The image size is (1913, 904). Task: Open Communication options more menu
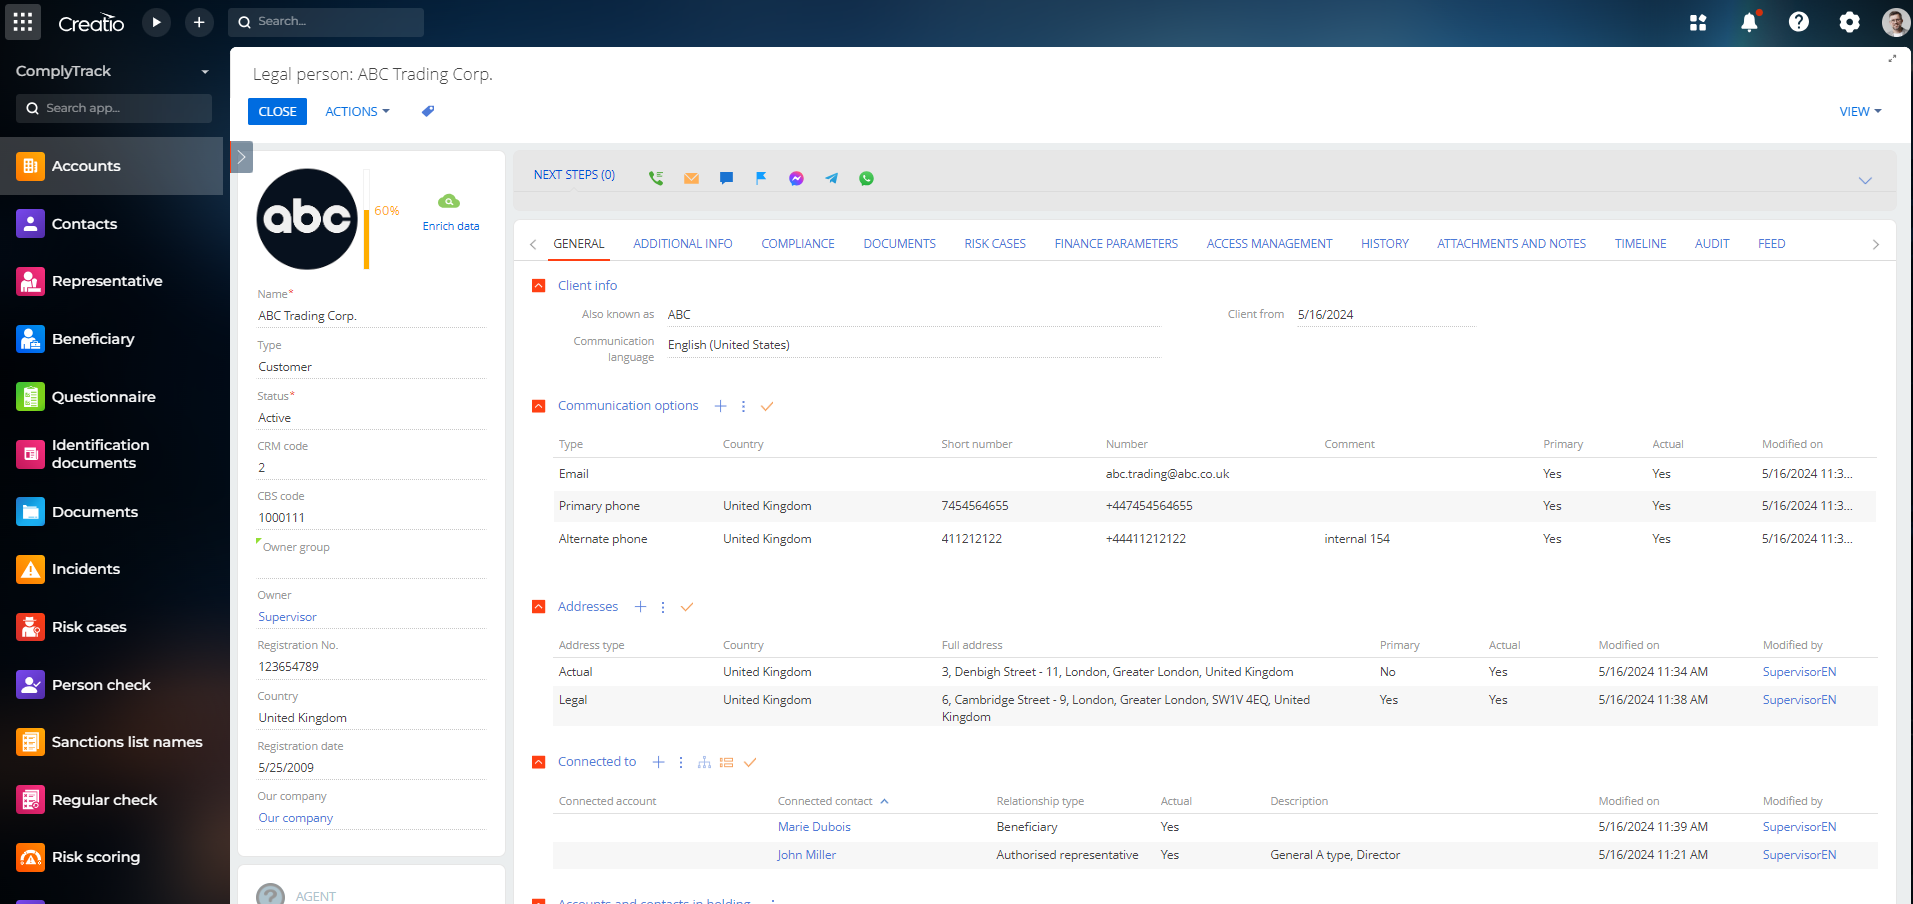point(743,406)
